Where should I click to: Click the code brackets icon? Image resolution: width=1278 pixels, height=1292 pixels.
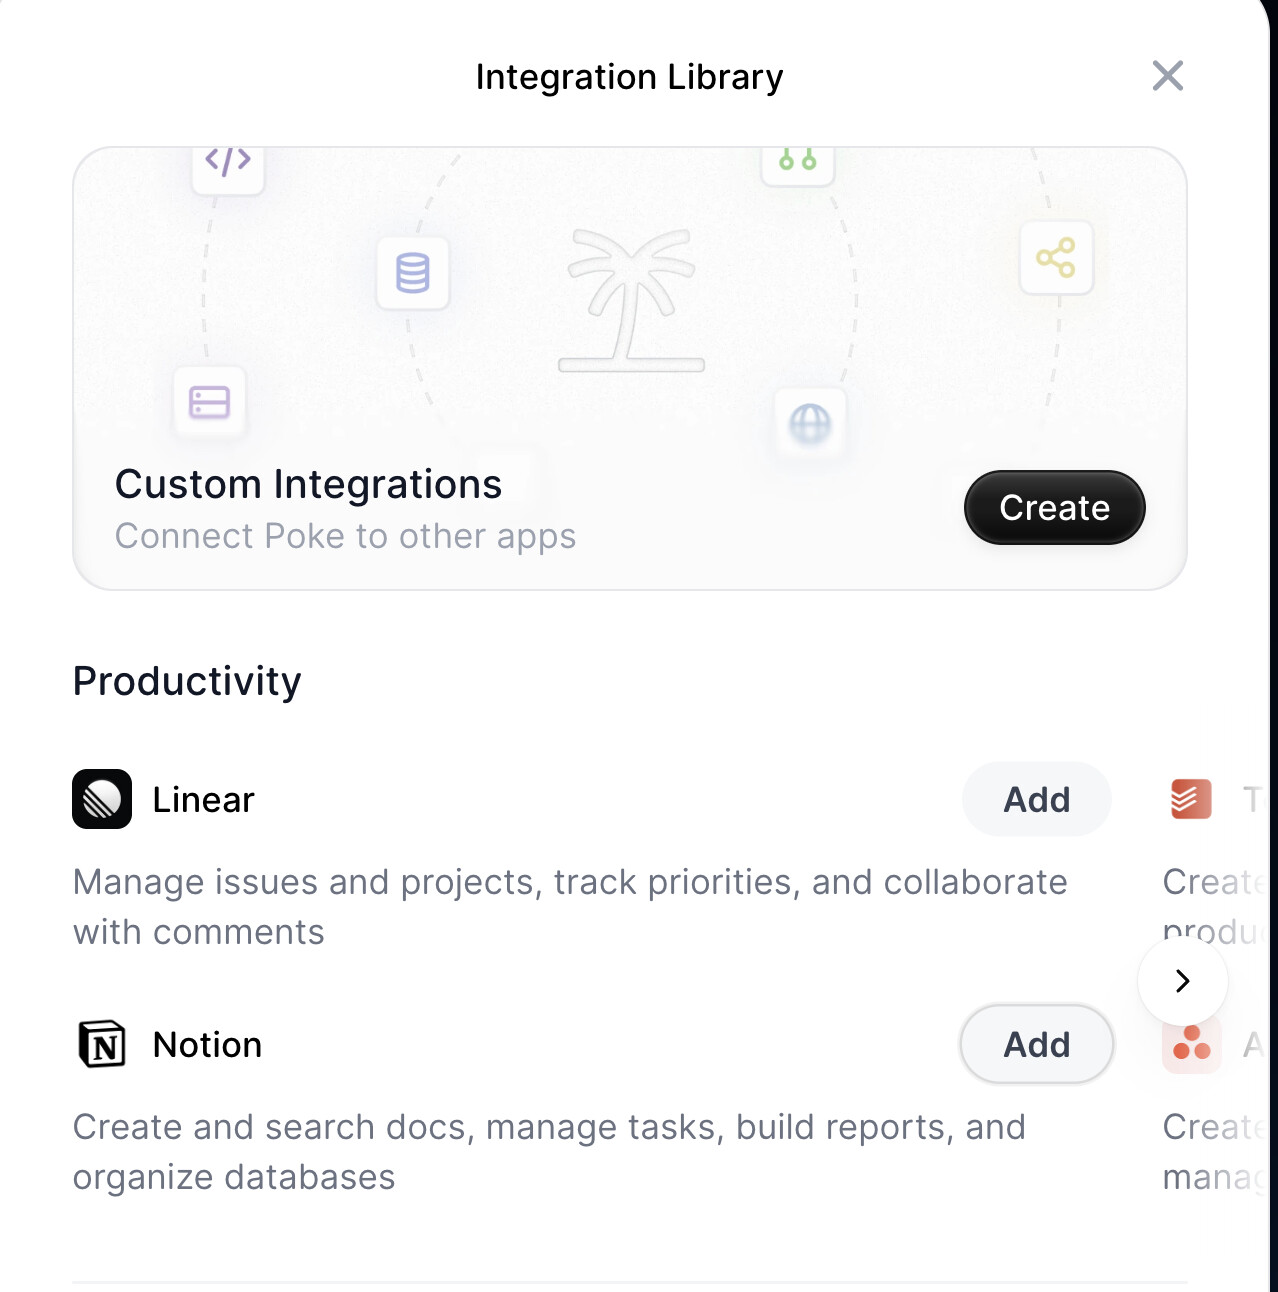coord(228,162)
